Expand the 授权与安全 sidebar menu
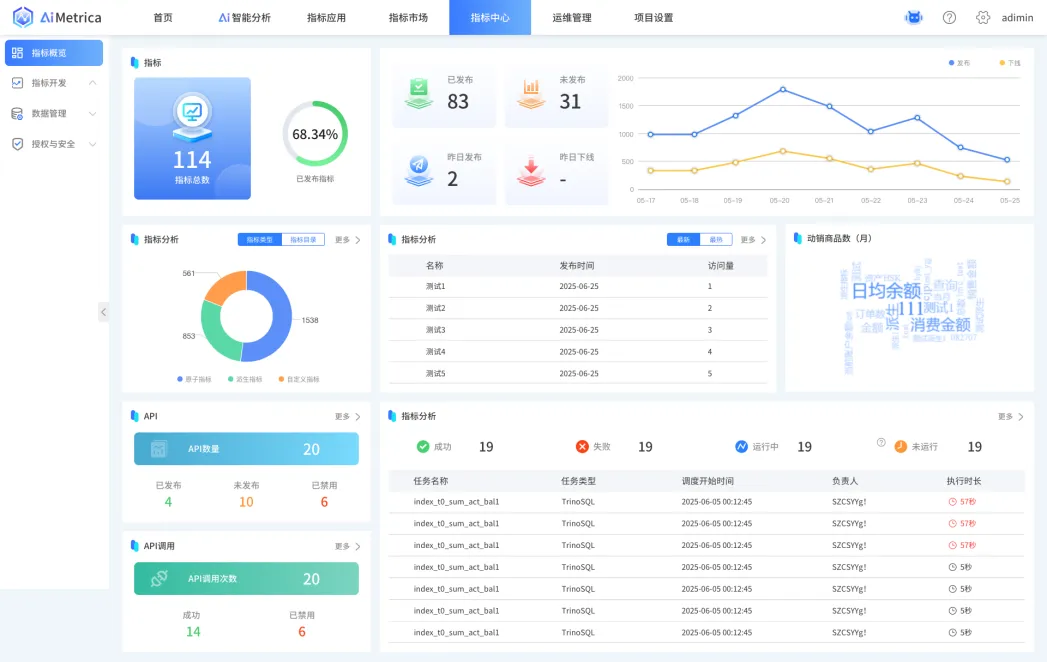This screenshot has width=1047, height=662. [x=93, y=144]
